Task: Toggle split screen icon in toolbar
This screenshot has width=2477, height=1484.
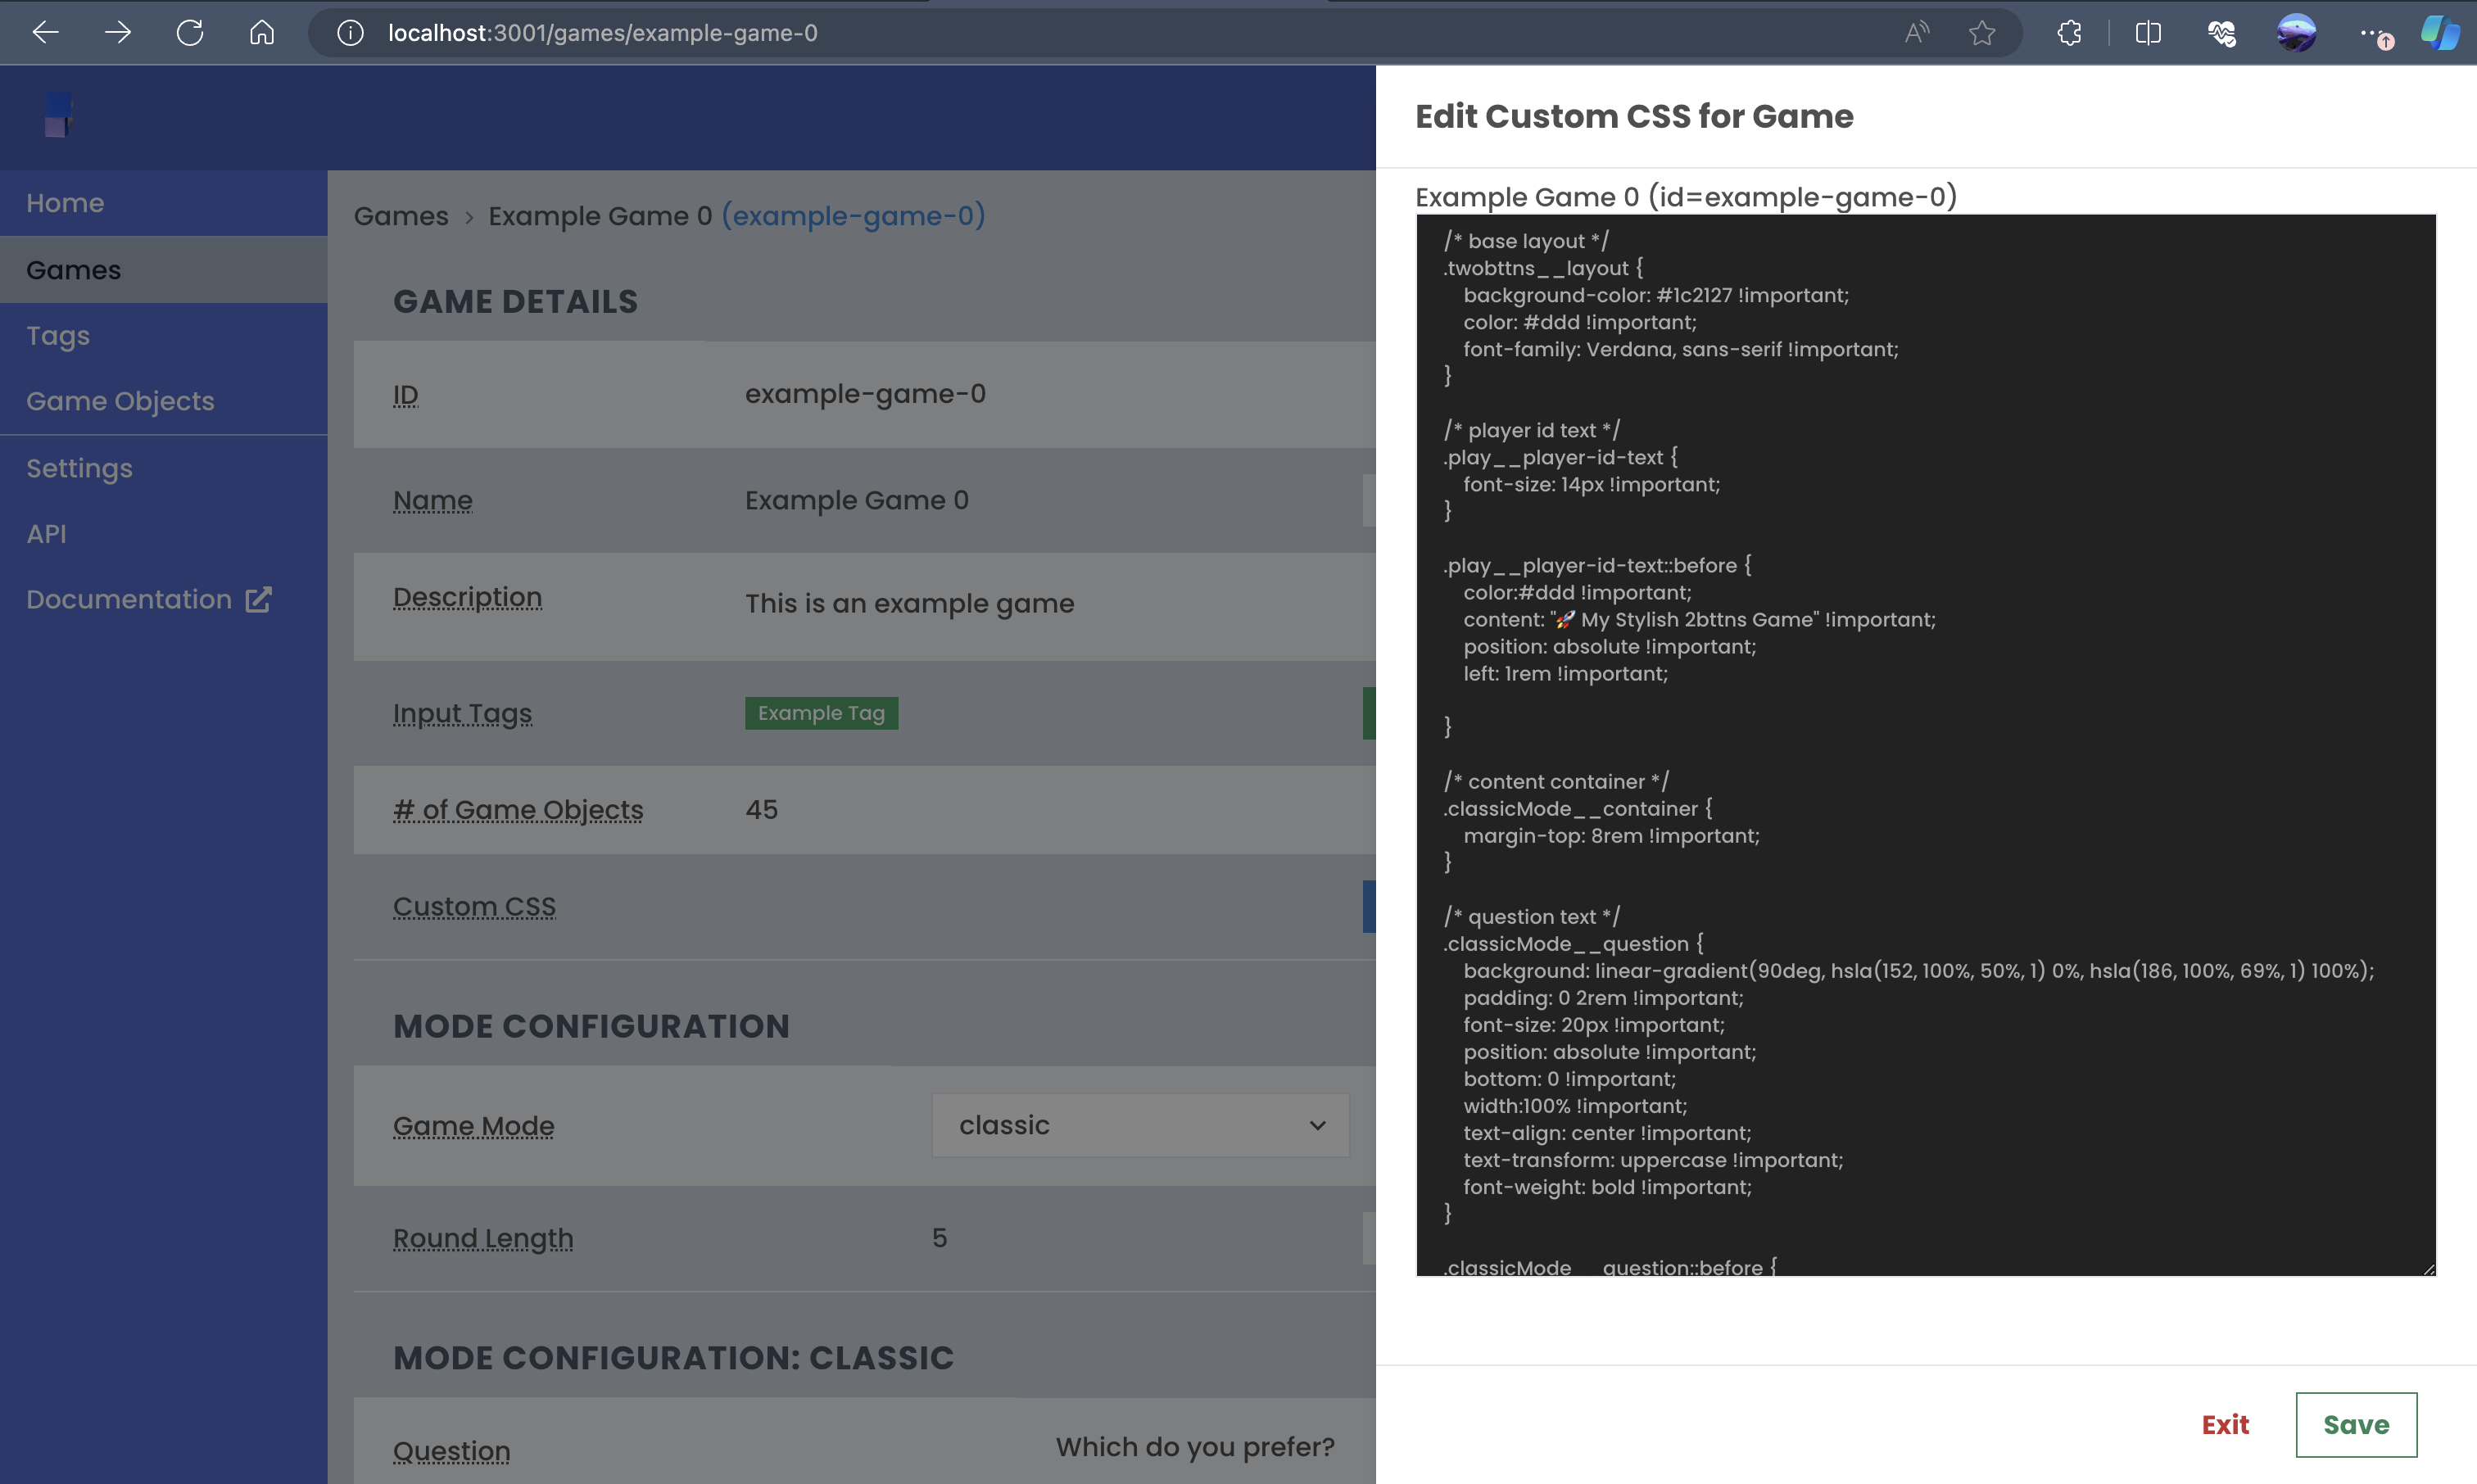Action: pyautogui.click(x=2148, y=33)
